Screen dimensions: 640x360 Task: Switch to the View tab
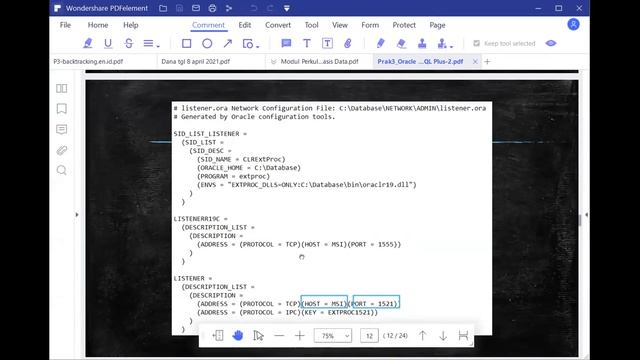pyautogui.click(x=340, y=25)
